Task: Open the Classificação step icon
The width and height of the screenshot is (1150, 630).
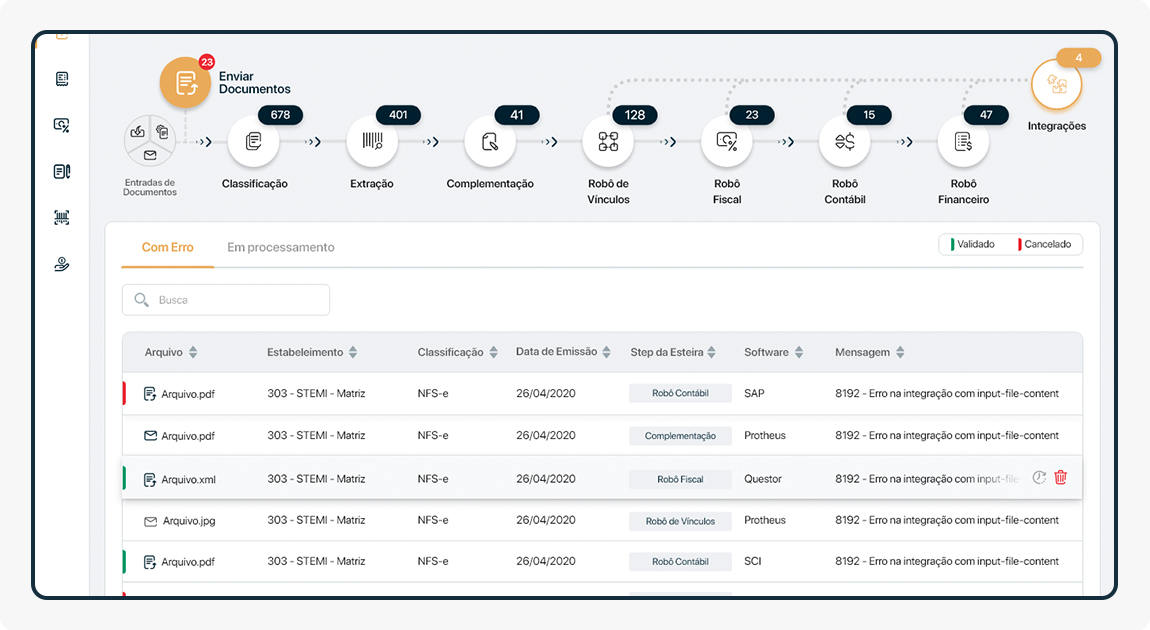Action: [x=254, y=142]
